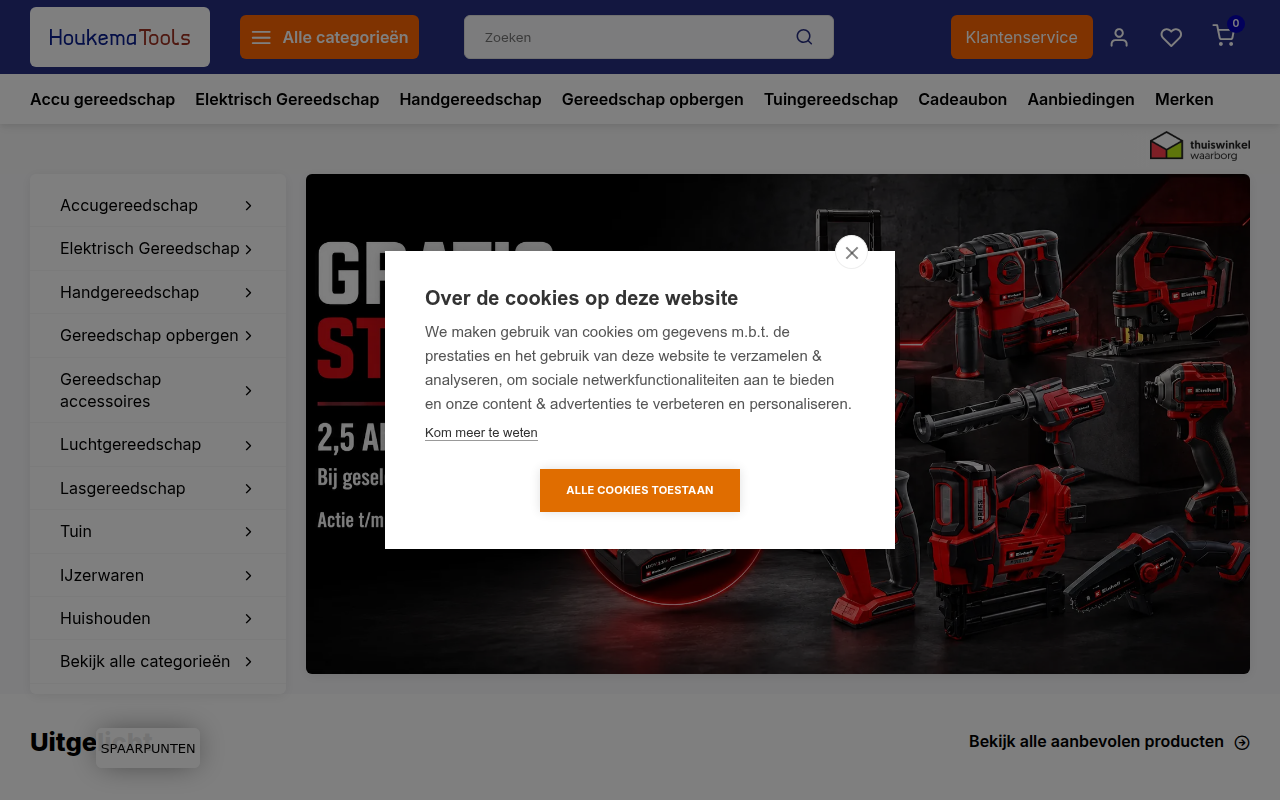1280x800 pixels.
Task: Click the search magnifier icon
Action: pyautogui.click(x=804, y=37)
